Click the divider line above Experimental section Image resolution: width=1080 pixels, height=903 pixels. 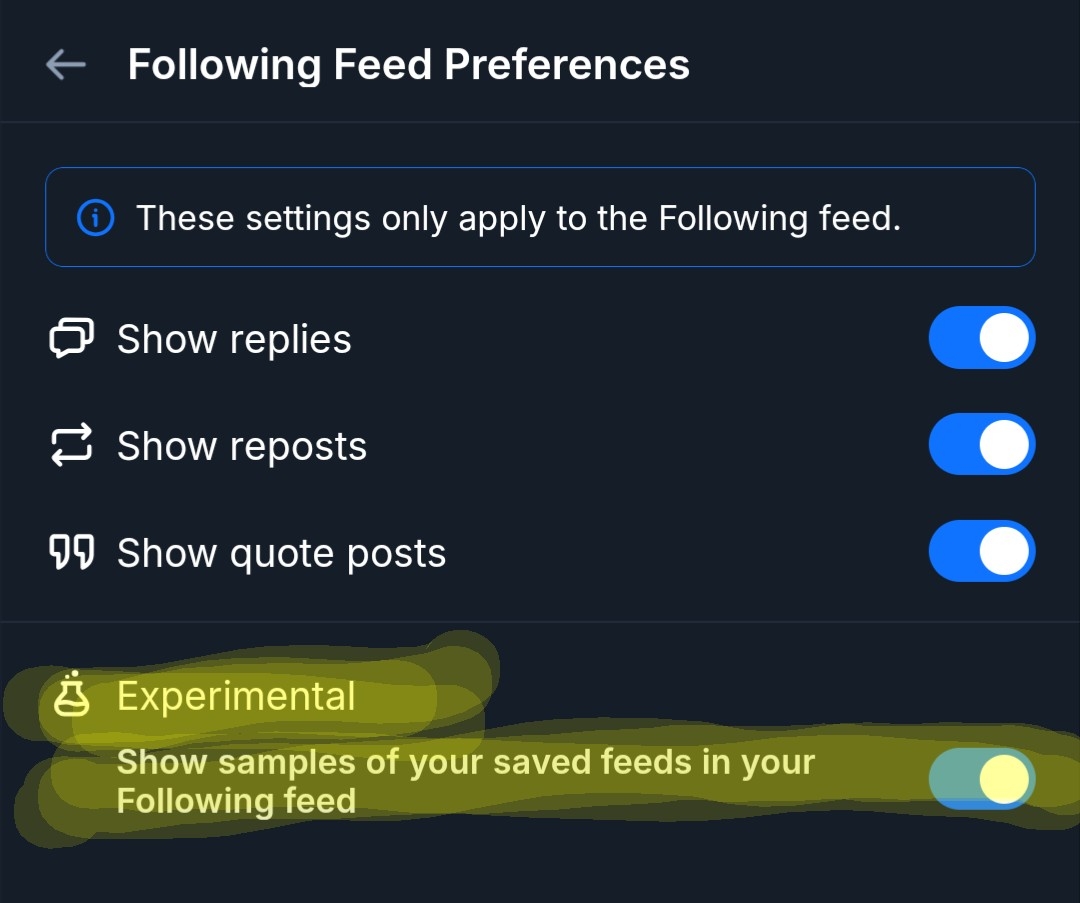point(540,622)
